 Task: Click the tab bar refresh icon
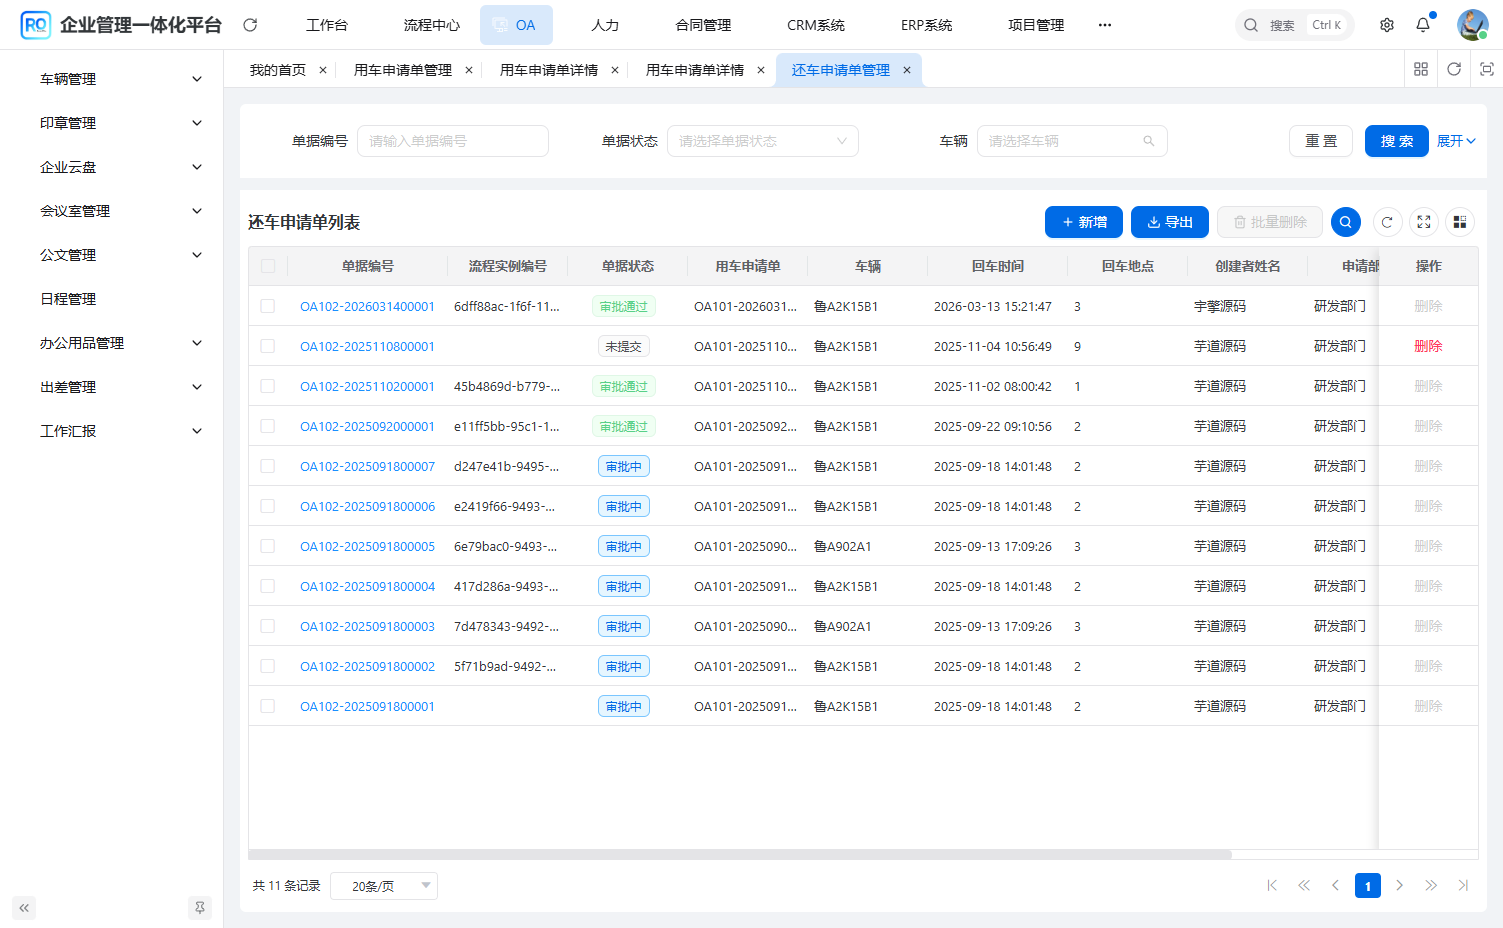coord(1454,69)
